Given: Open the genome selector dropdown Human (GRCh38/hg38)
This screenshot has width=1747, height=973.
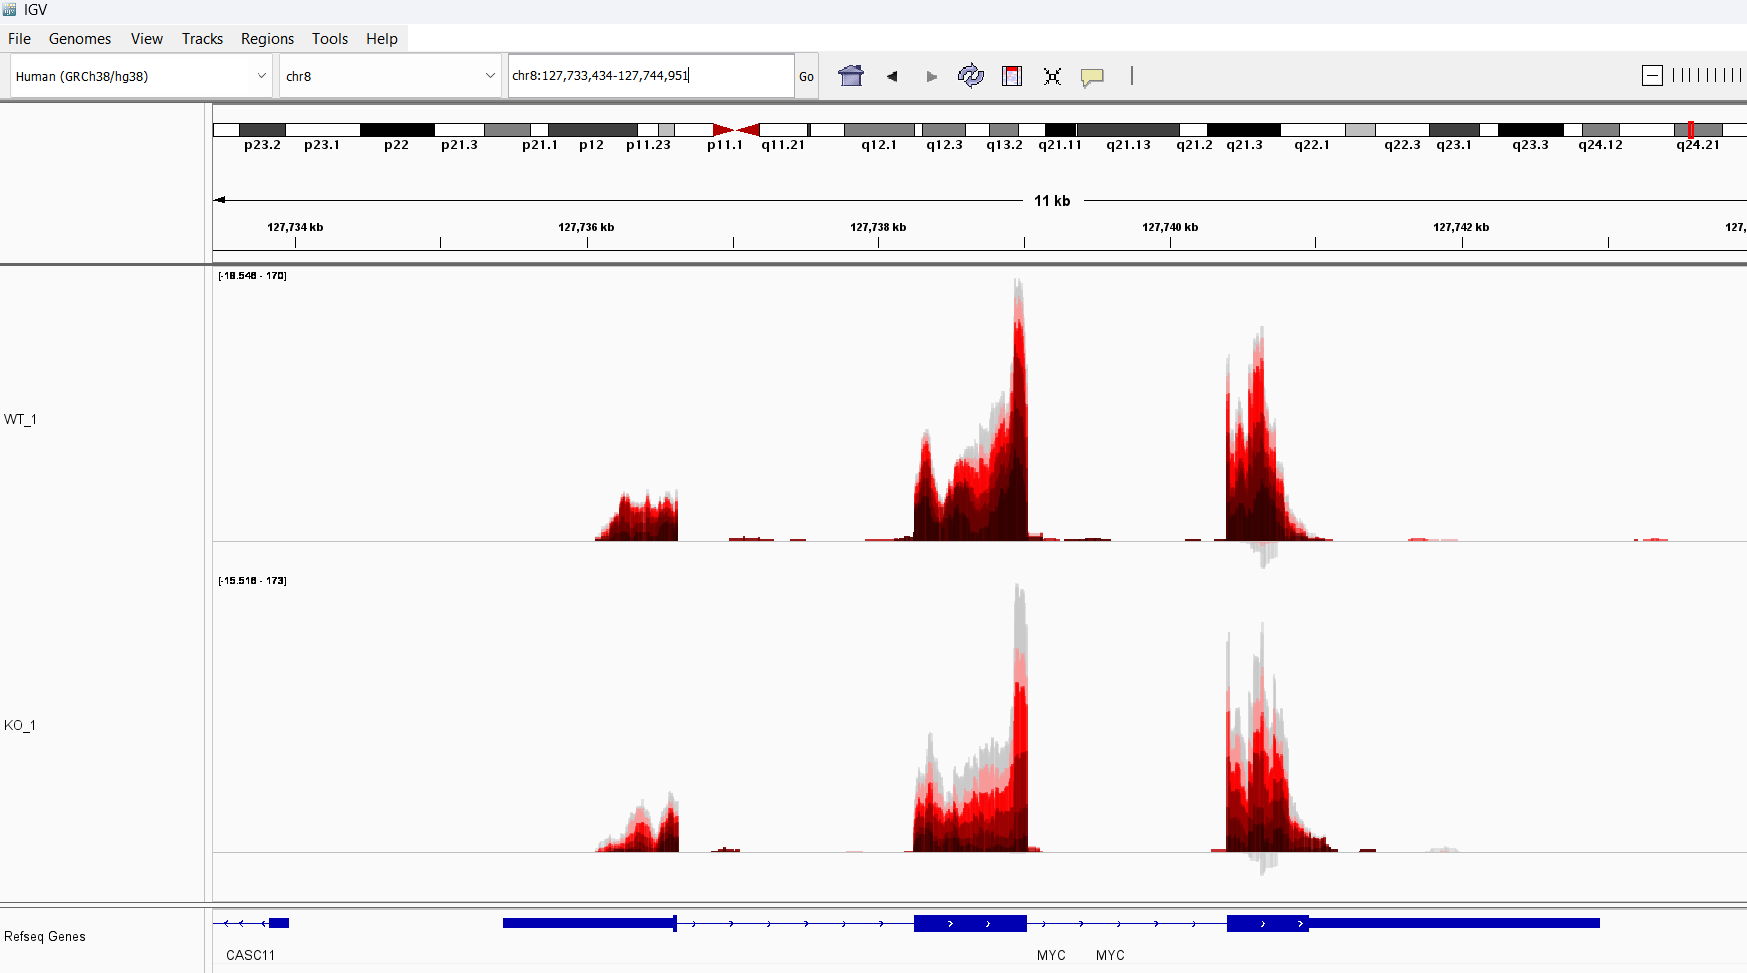Looking at the screenshot, I should [x=141, y=76].
